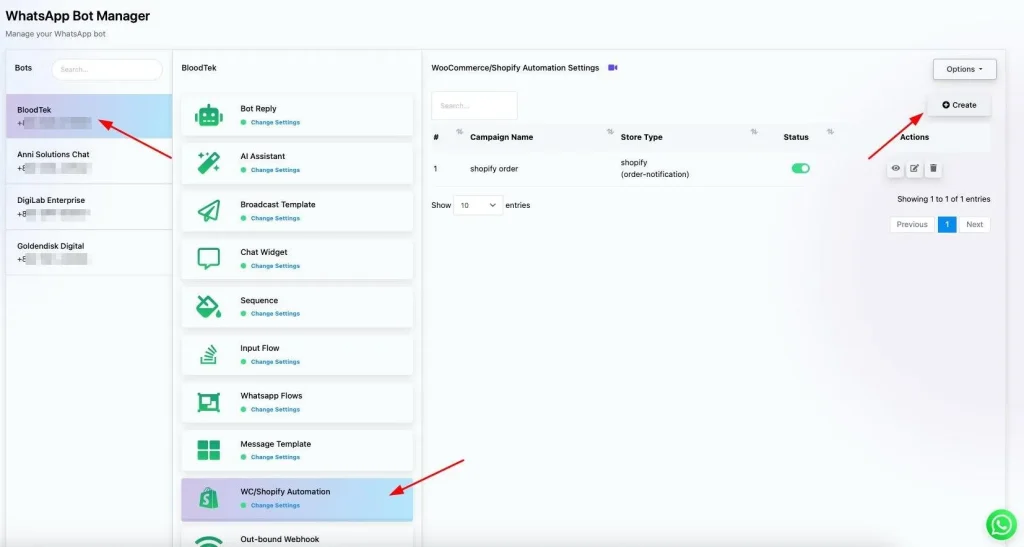Open the Bot Reply settings card
1024x547 pixels.
coord(297,116)
